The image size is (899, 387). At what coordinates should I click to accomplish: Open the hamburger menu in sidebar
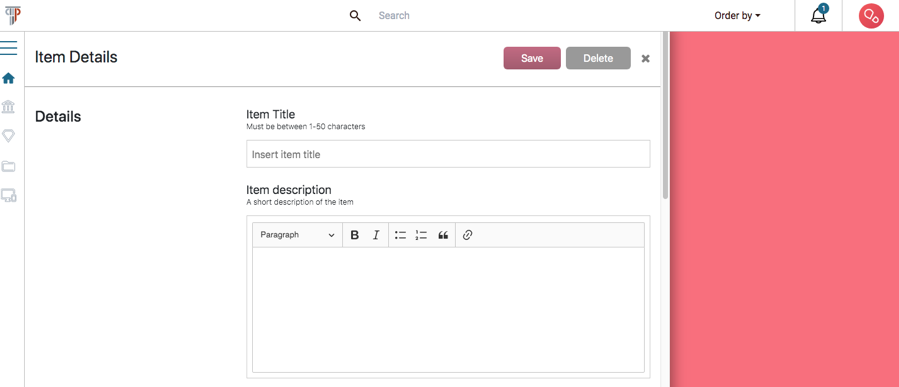point(9,48)
